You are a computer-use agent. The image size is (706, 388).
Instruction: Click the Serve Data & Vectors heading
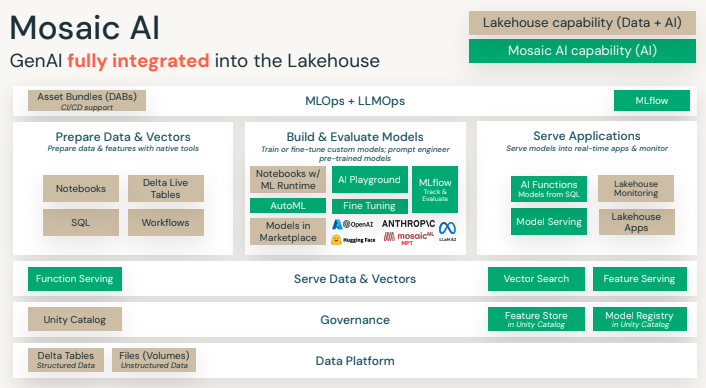pos(355,279)
